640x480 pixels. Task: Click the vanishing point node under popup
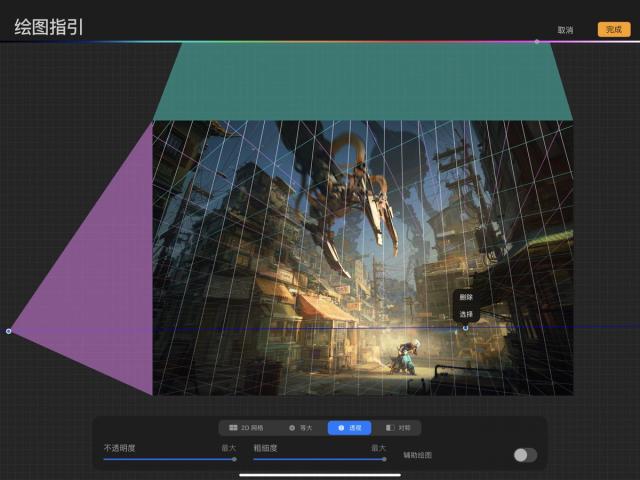[465, 328]
